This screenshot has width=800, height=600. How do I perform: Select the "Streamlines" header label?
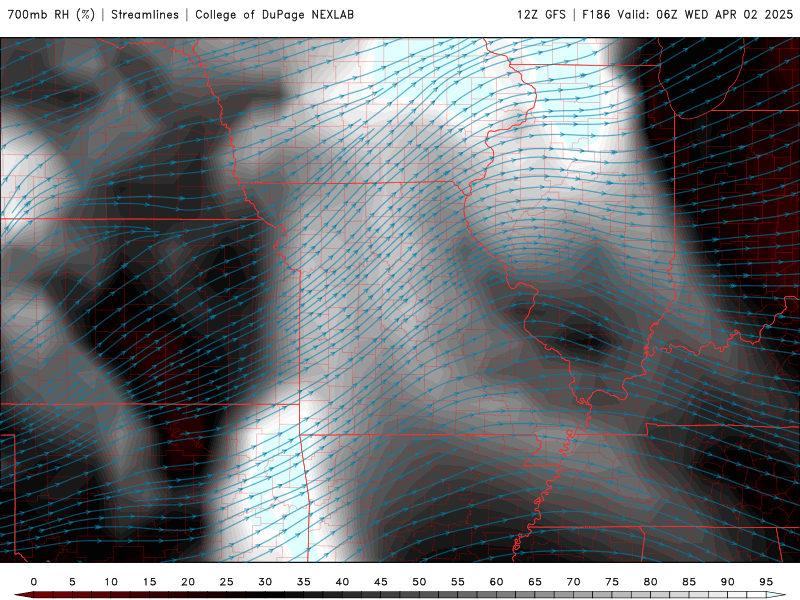click(x=145, y=15)
